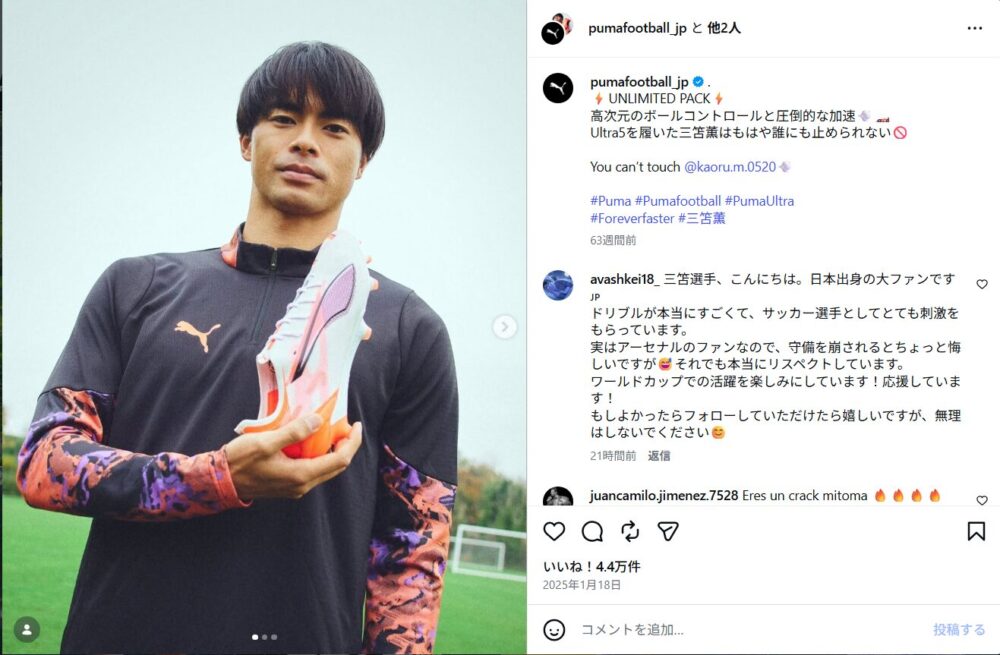The image size is (1000, 655).
Task: Open avashkei18_ commenter avatar
Action: (557, 285)
